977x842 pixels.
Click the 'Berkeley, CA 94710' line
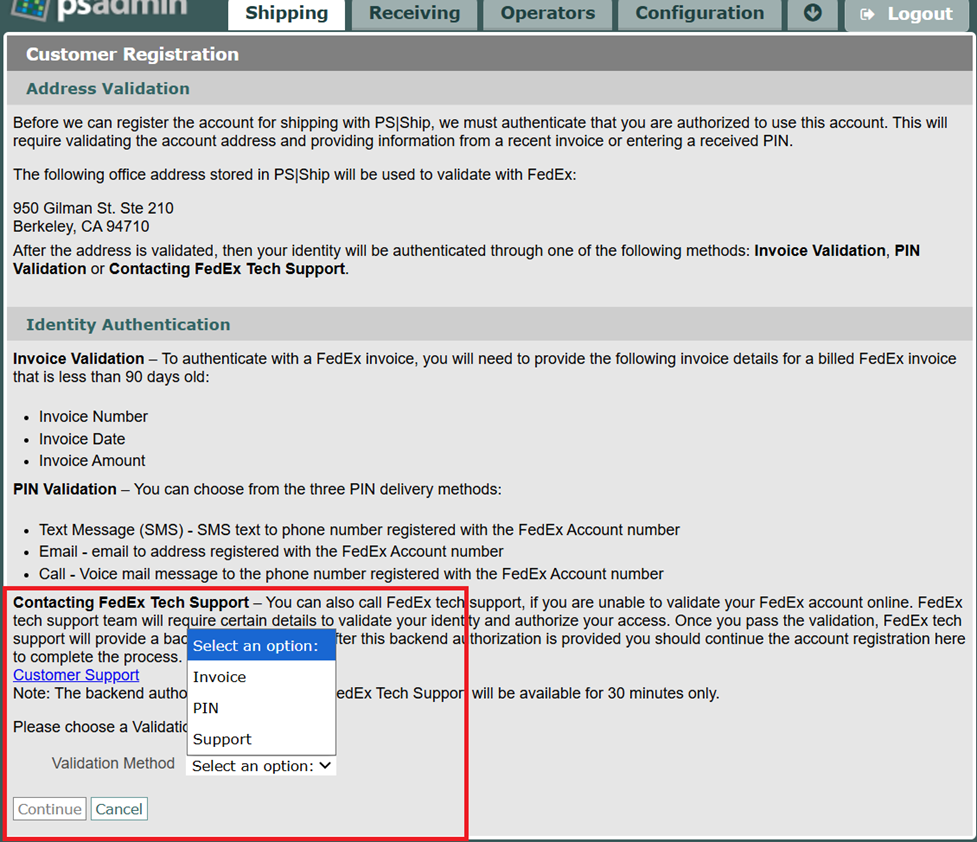click(x=81, y=226)
